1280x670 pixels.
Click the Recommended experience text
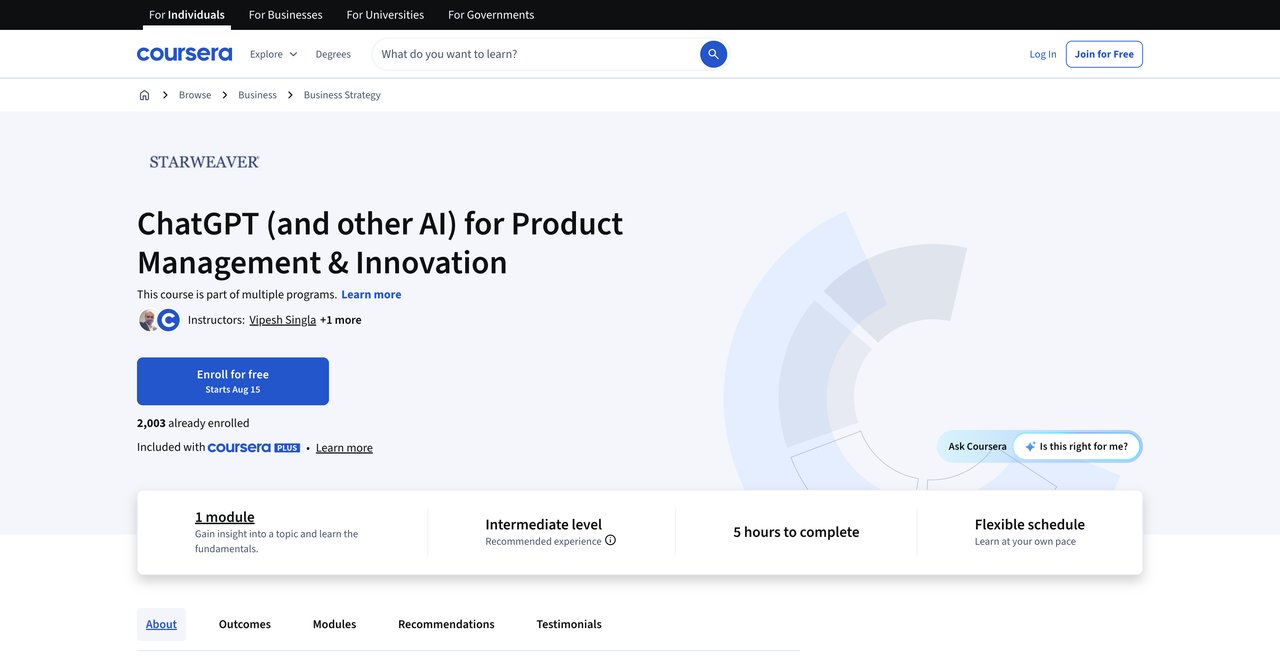click(543, 541)
